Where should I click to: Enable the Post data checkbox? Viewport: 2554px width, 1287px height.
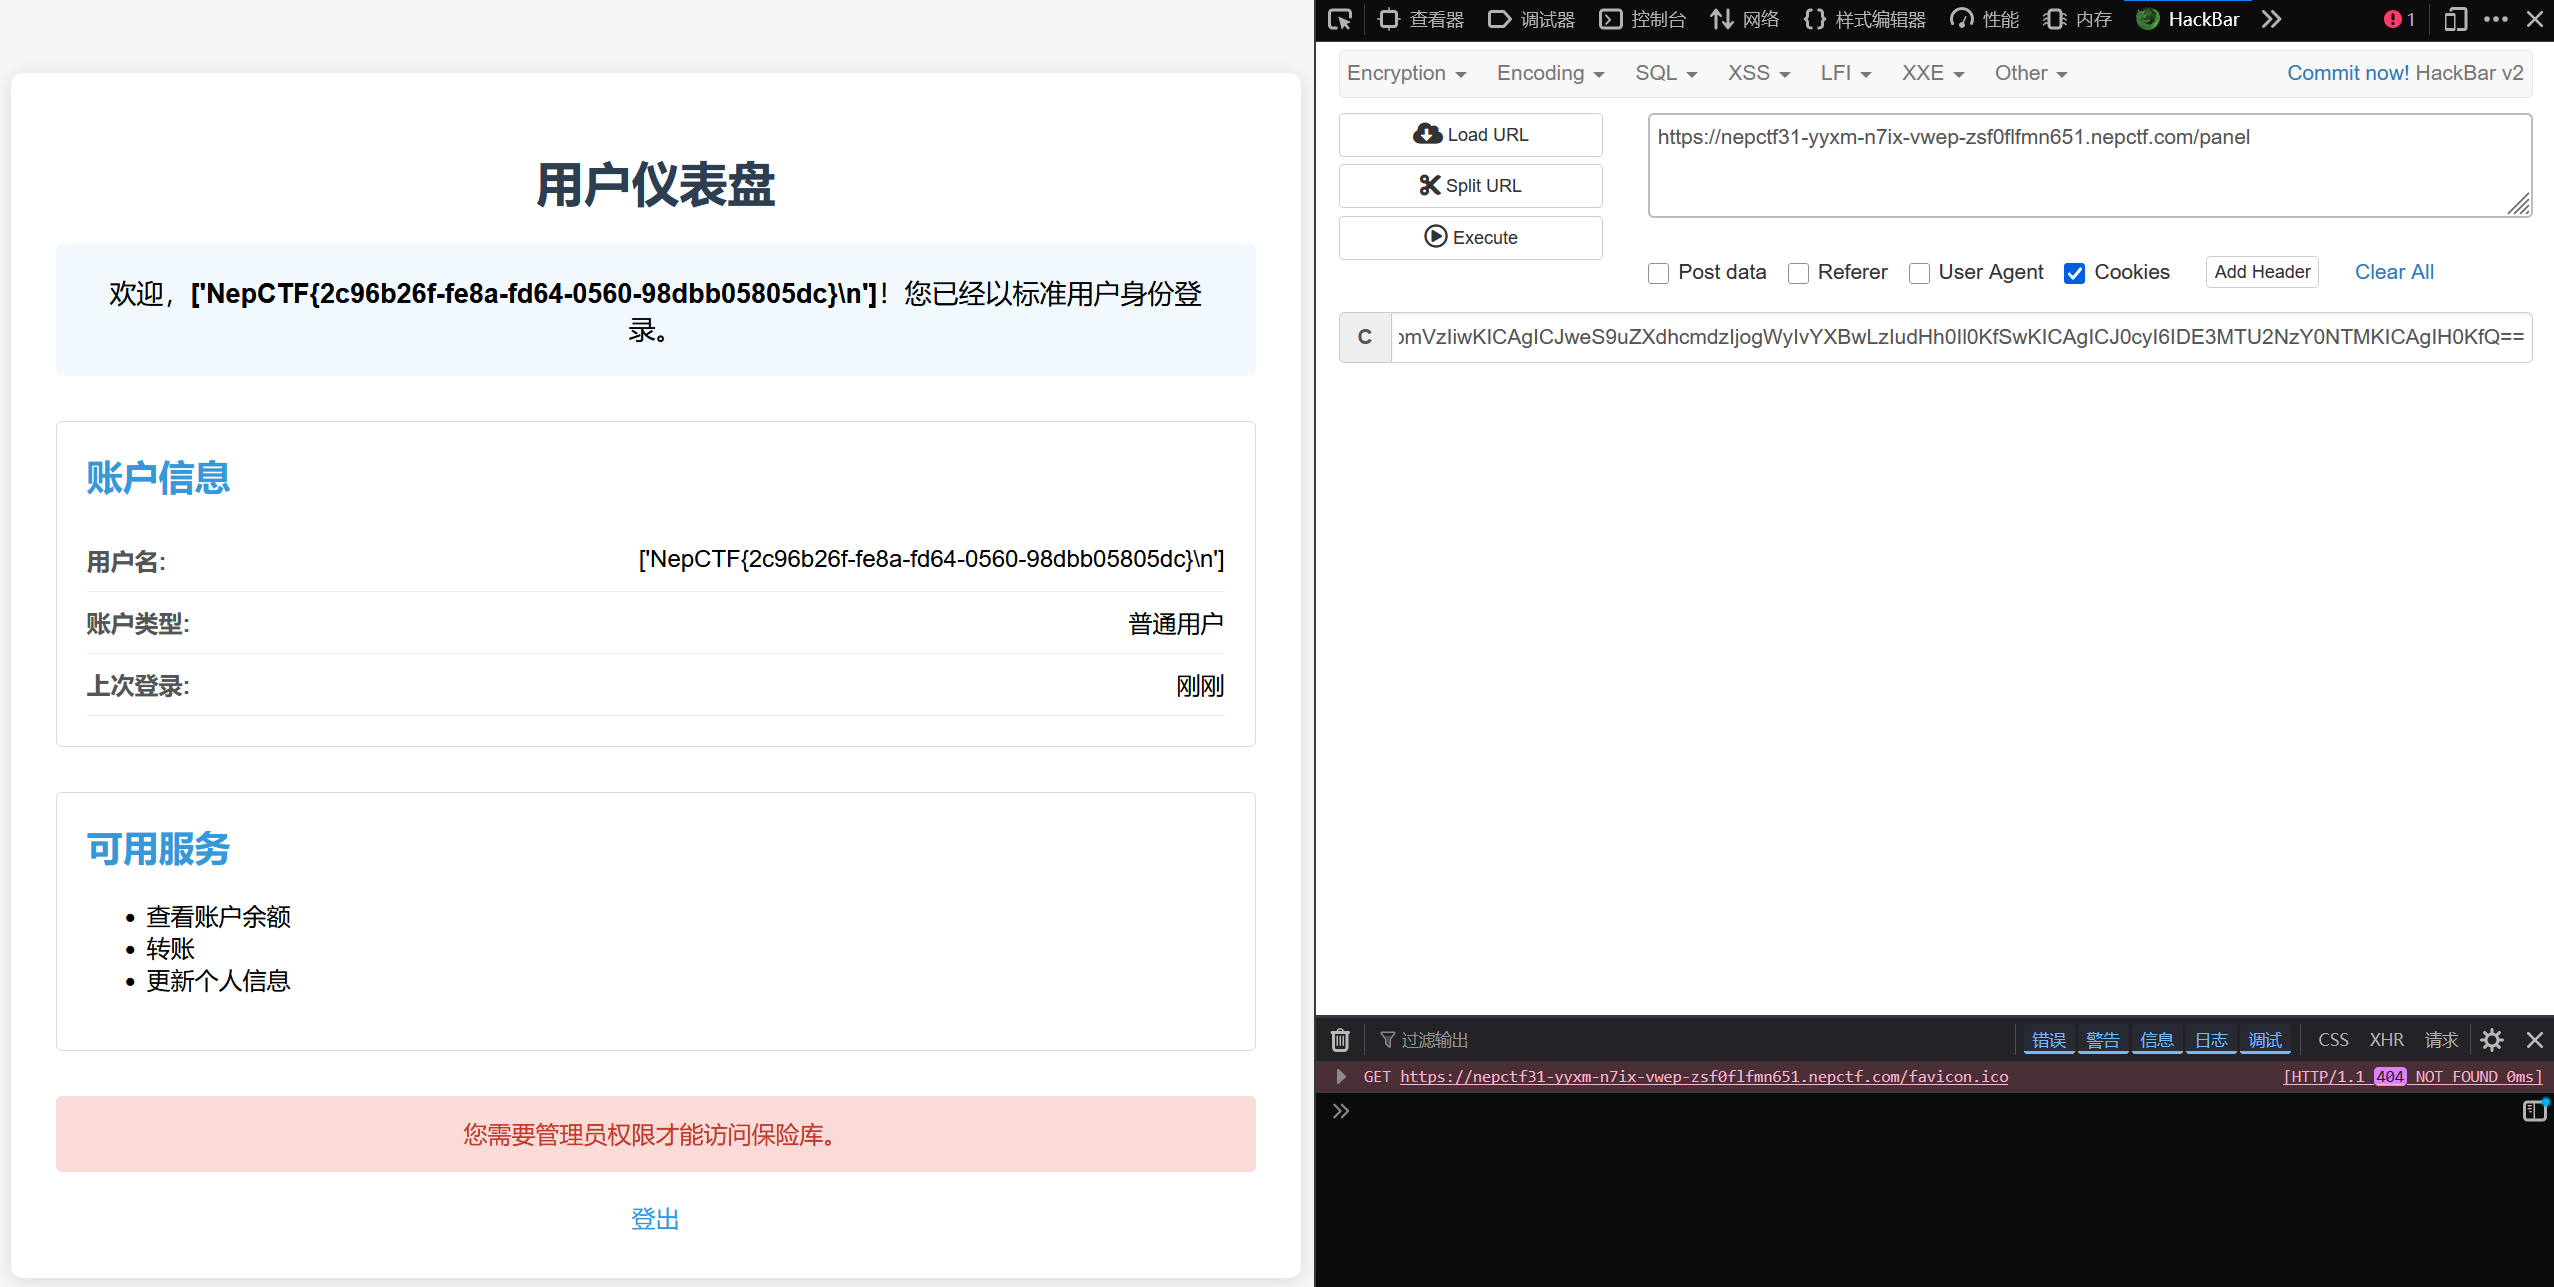tap(1658, 273)
